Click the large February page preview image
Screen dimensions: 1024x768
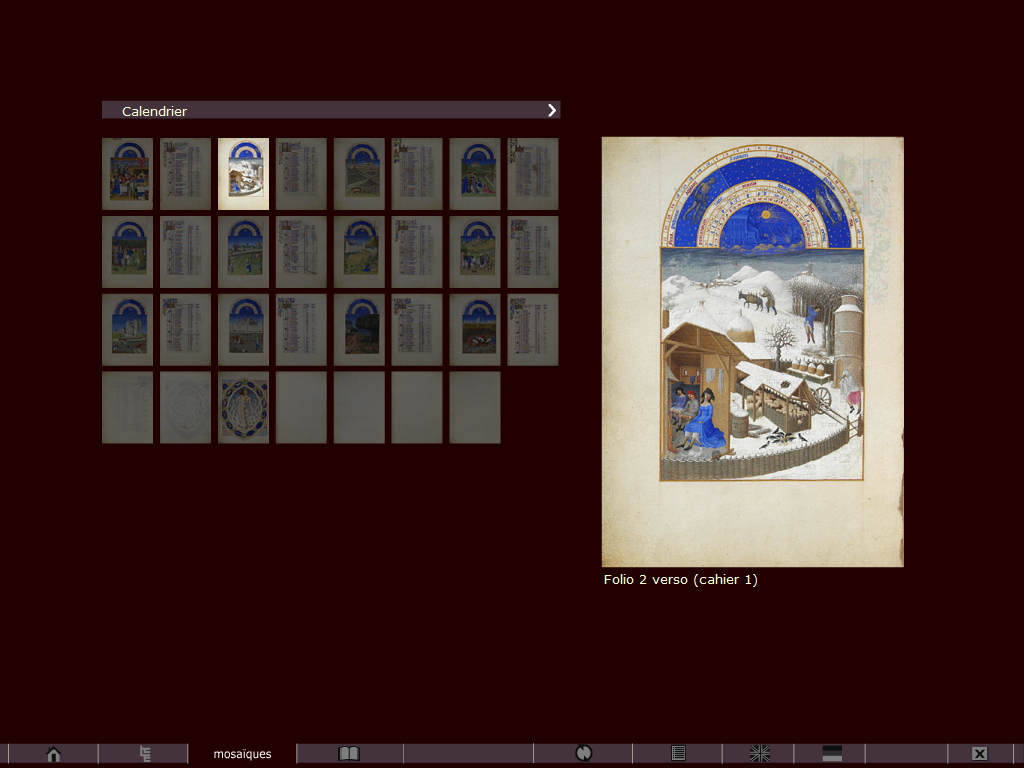[752, 351]
